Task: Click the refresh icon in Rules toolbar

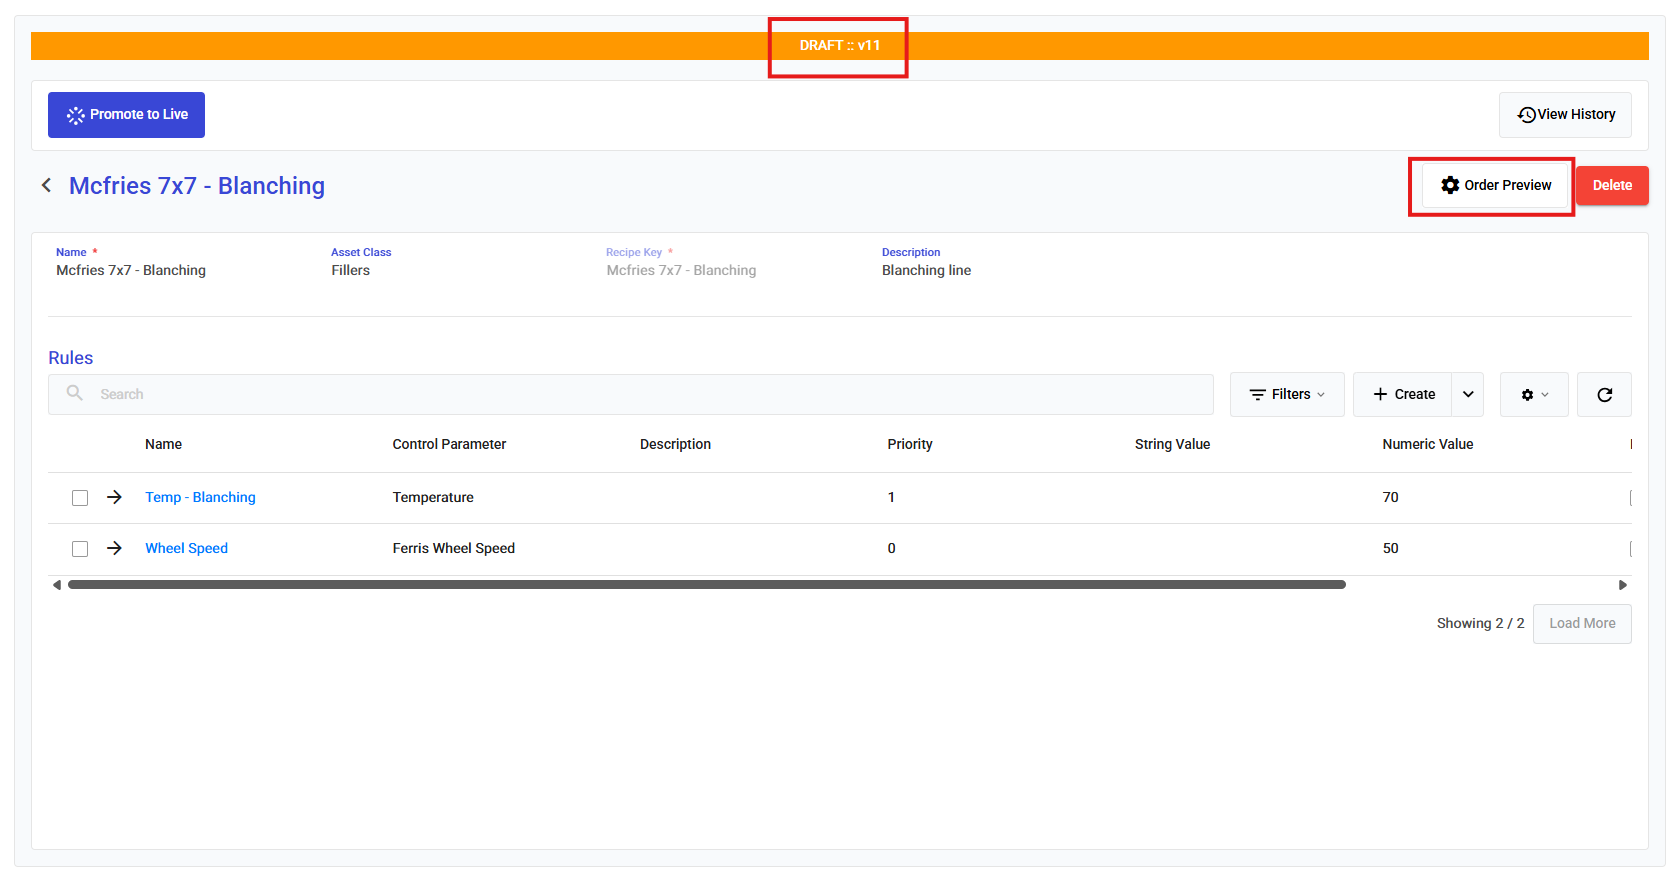Action: pyautogui.click(x=1604, y=395)
